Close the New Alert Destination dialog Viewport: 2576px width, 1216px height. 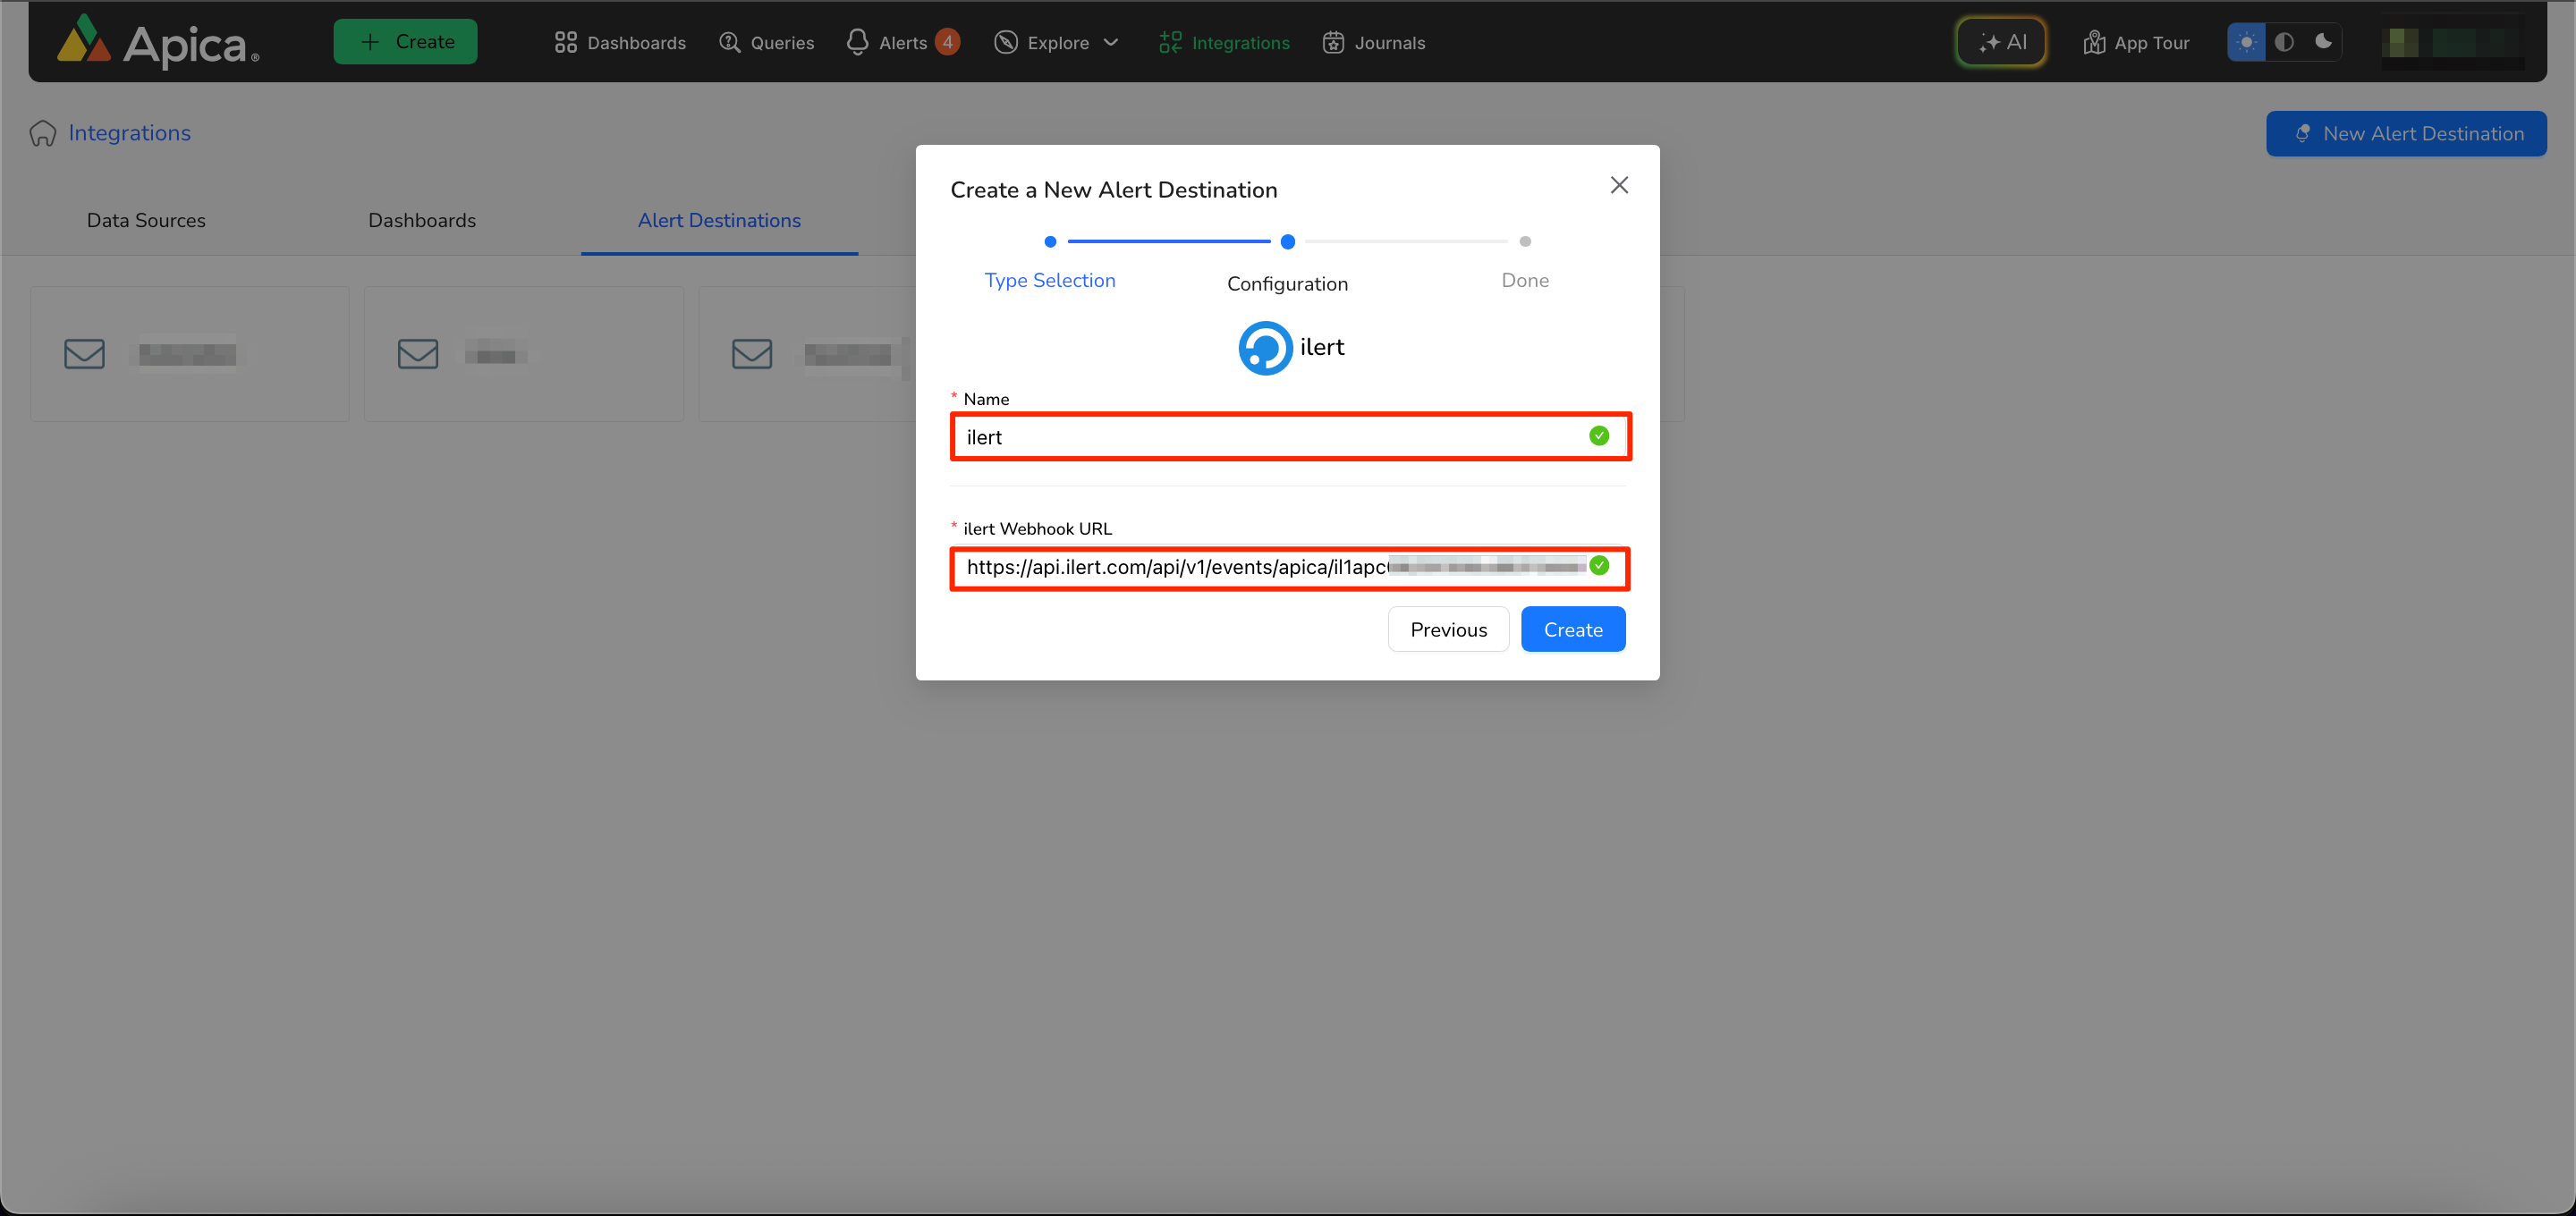1619,185
